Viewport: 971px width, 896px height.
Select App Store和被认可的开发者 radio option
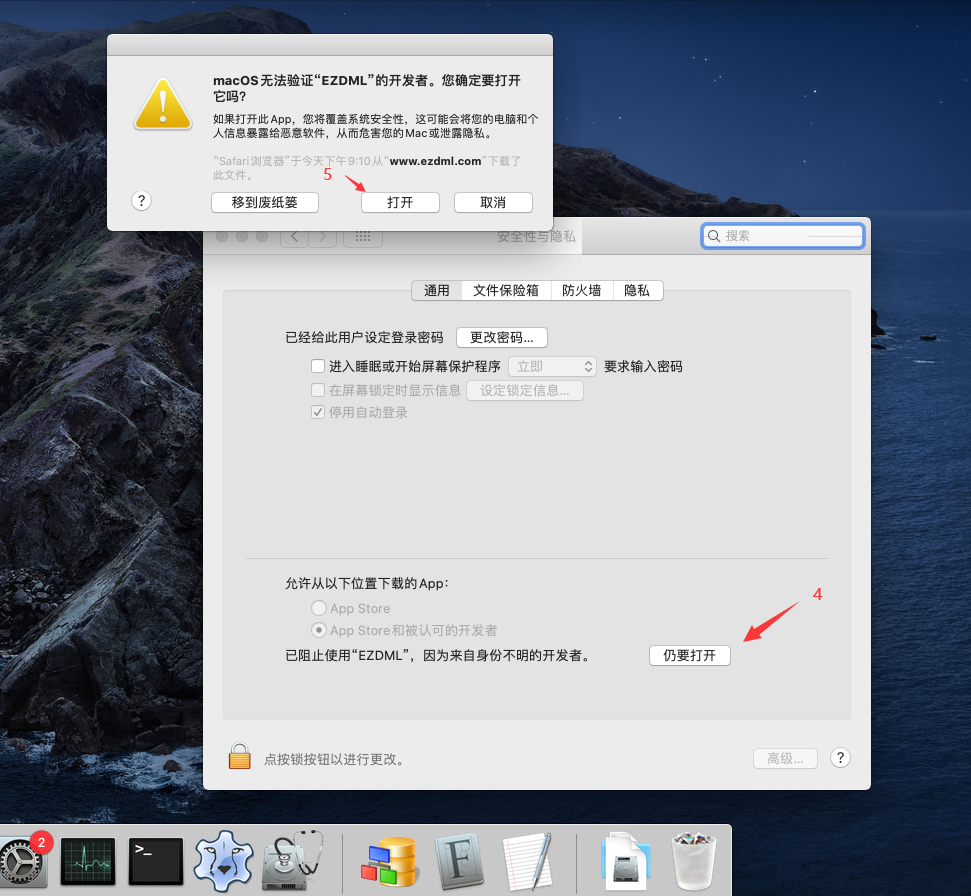pos(318,630)
